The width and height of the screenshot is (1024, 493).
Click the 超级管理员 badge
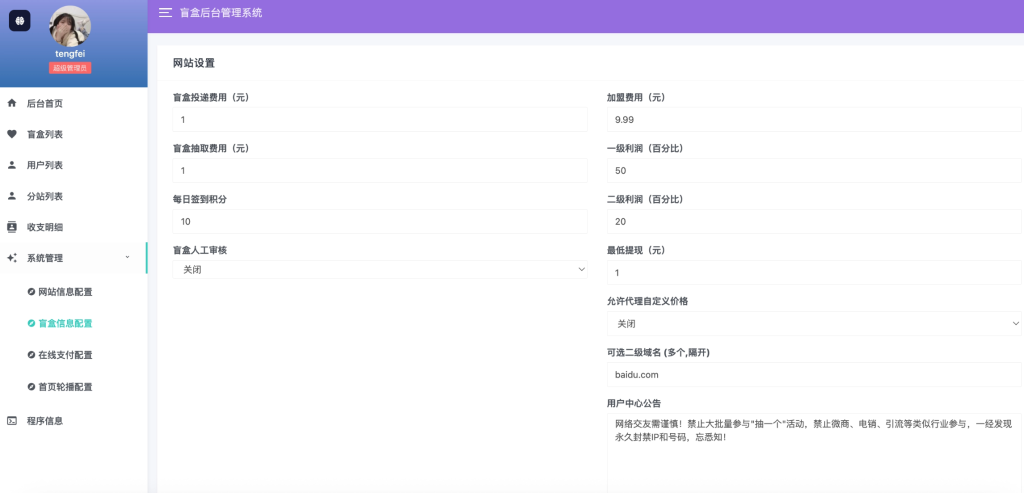click(70, 68)
